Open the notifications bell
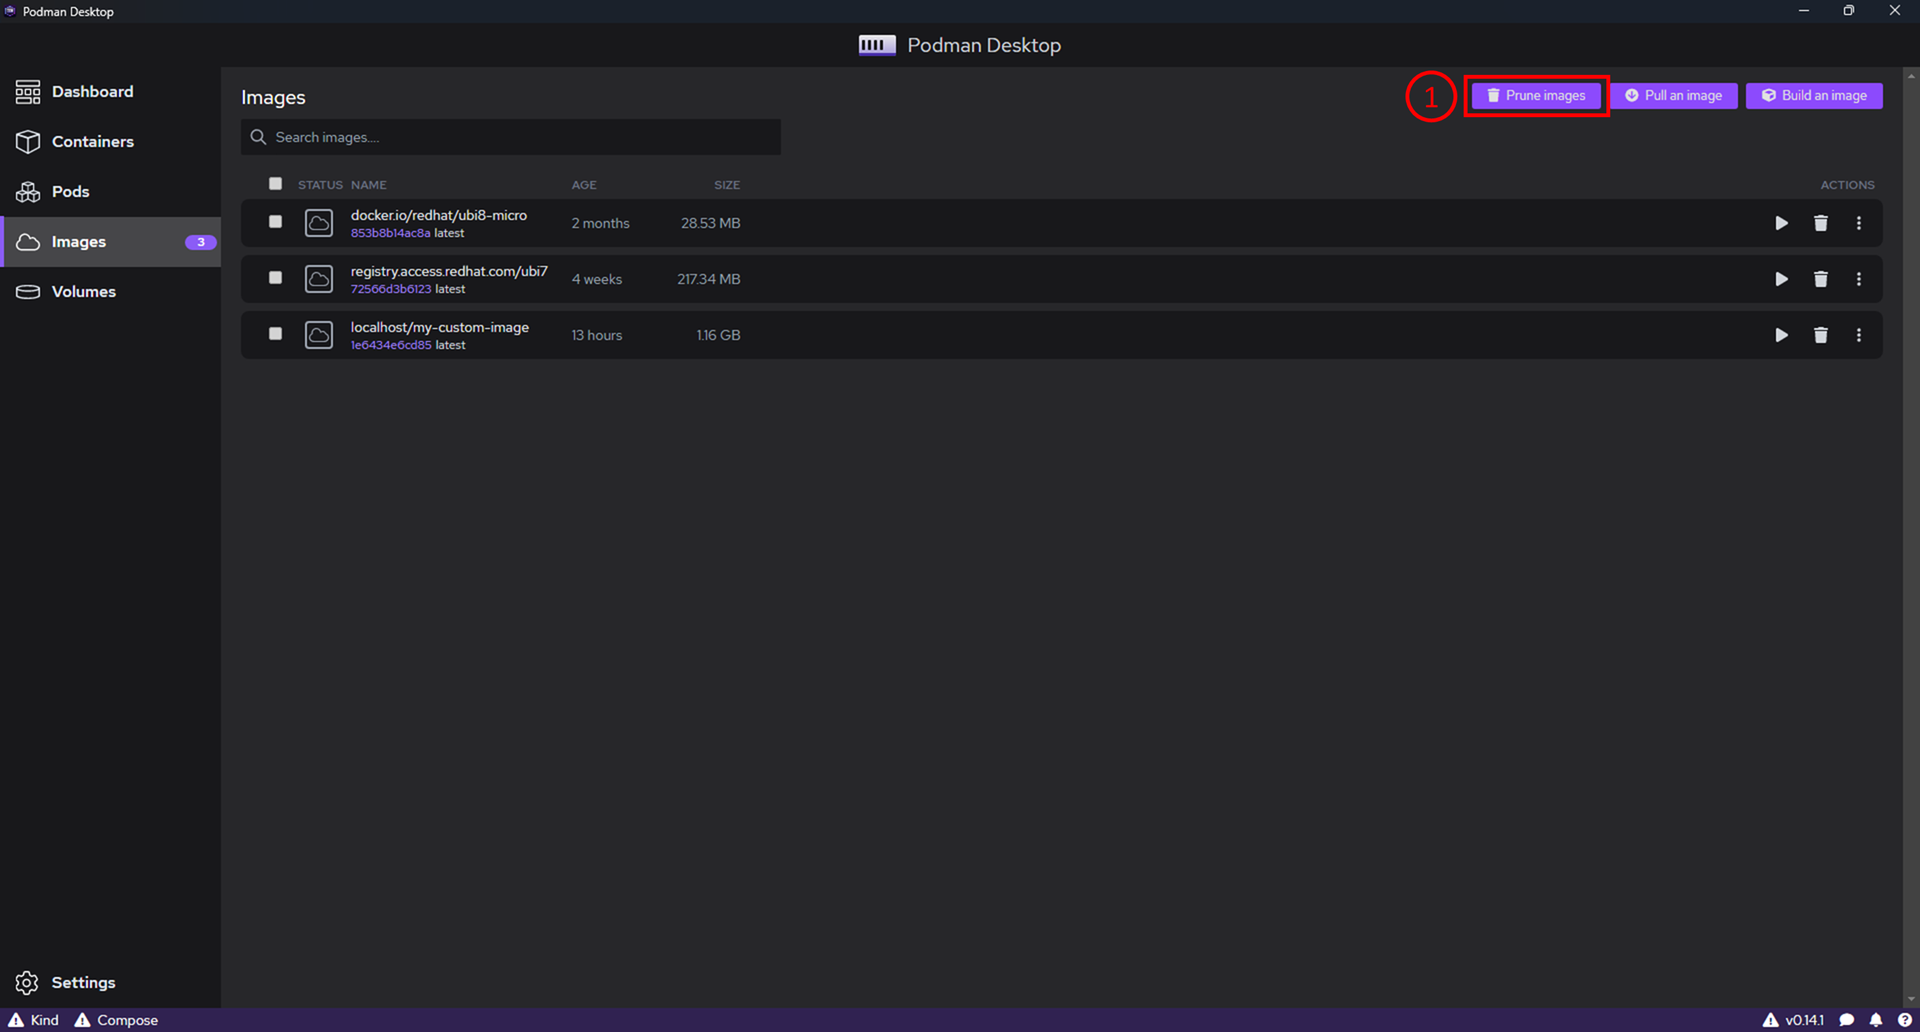The height and width of the screenshot is (1032, 1920). pyautogui.click(x=1876, y=1020)
